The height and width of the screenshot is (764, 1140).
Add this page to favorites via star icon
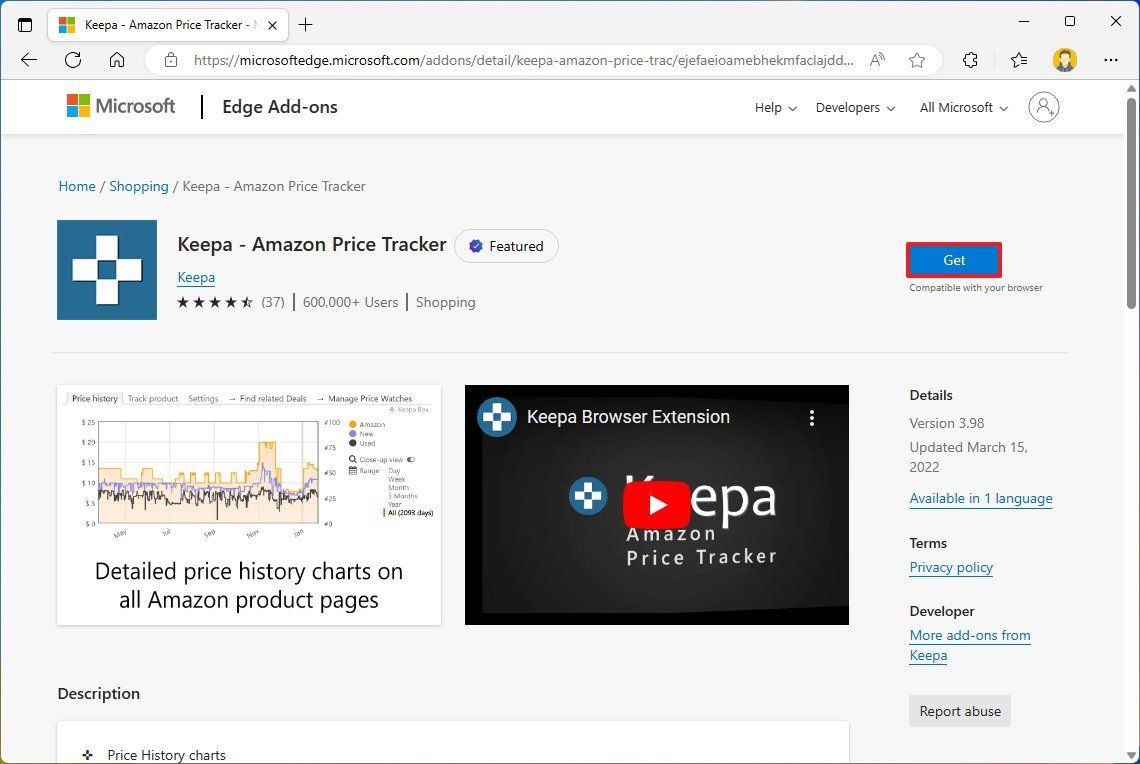click(917, 60)
